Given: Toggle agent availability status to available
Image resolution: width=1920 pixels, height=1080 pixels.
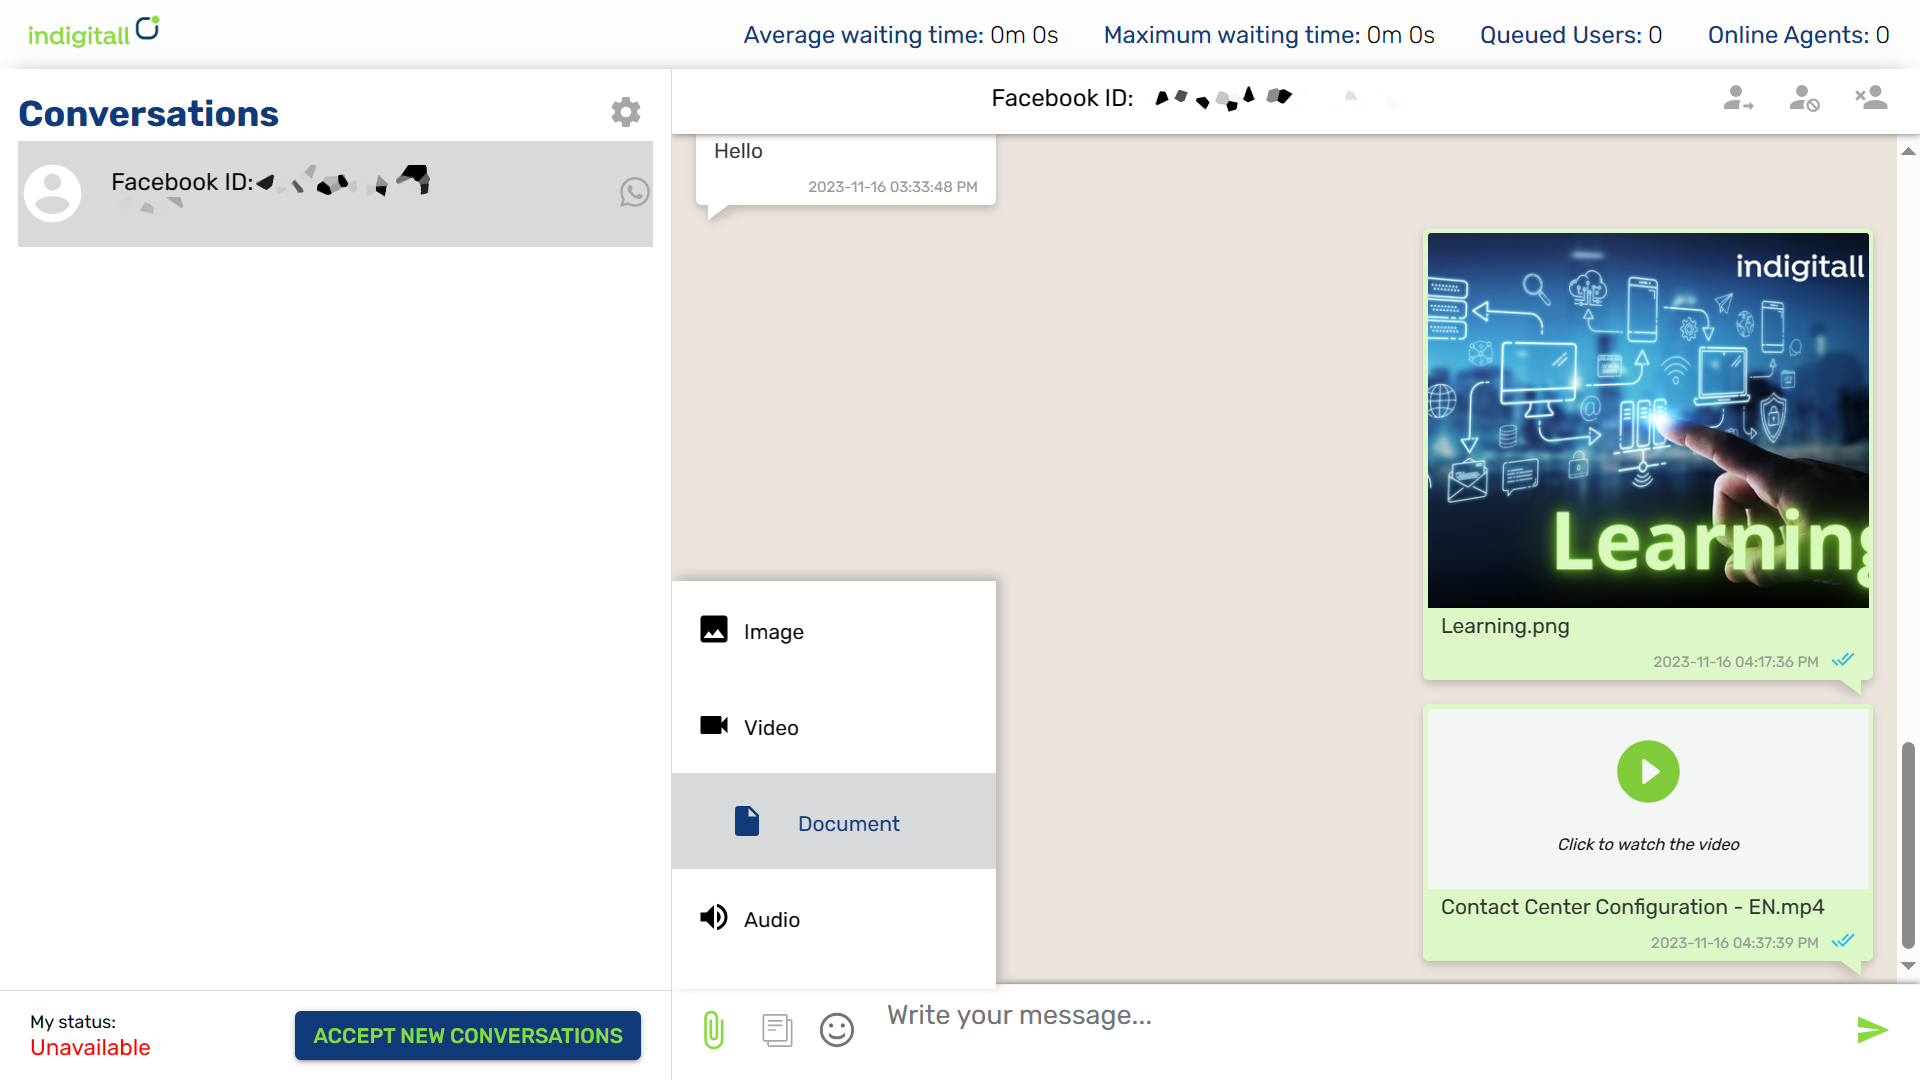Looking at the screenshot, I should click(x=468, y=1035).
